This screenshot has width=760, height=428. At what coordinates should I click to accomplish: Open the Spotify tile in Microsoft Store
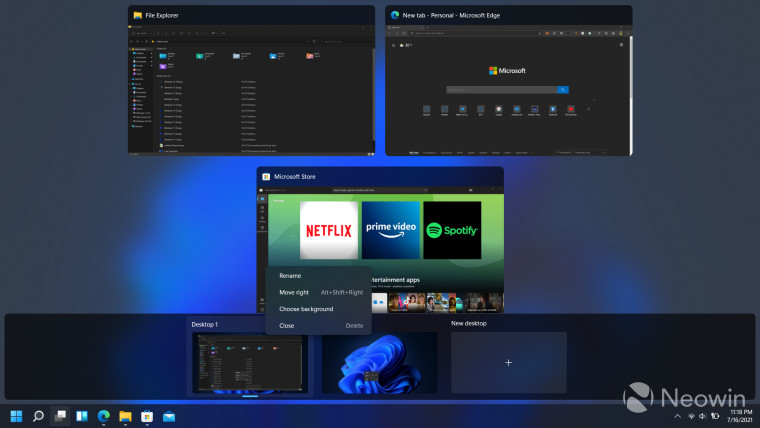point(452,230)
